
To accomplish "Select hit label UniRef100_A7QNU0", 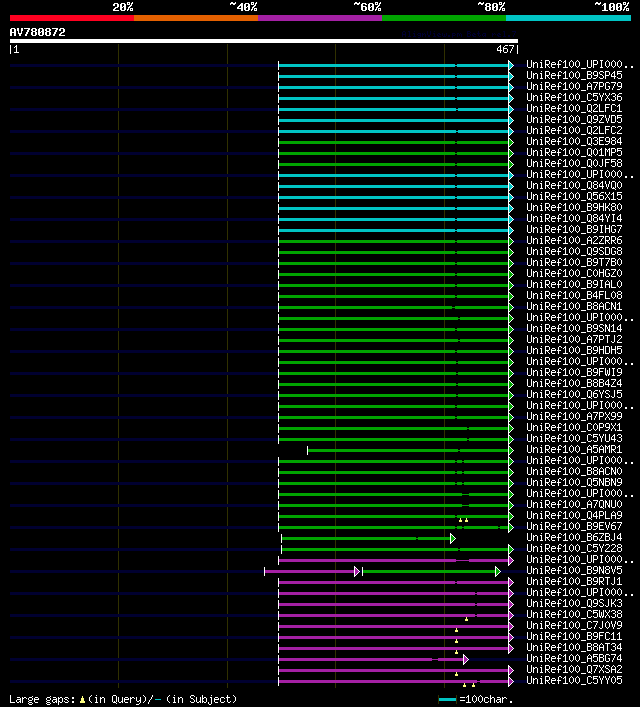I will point(574,504).
